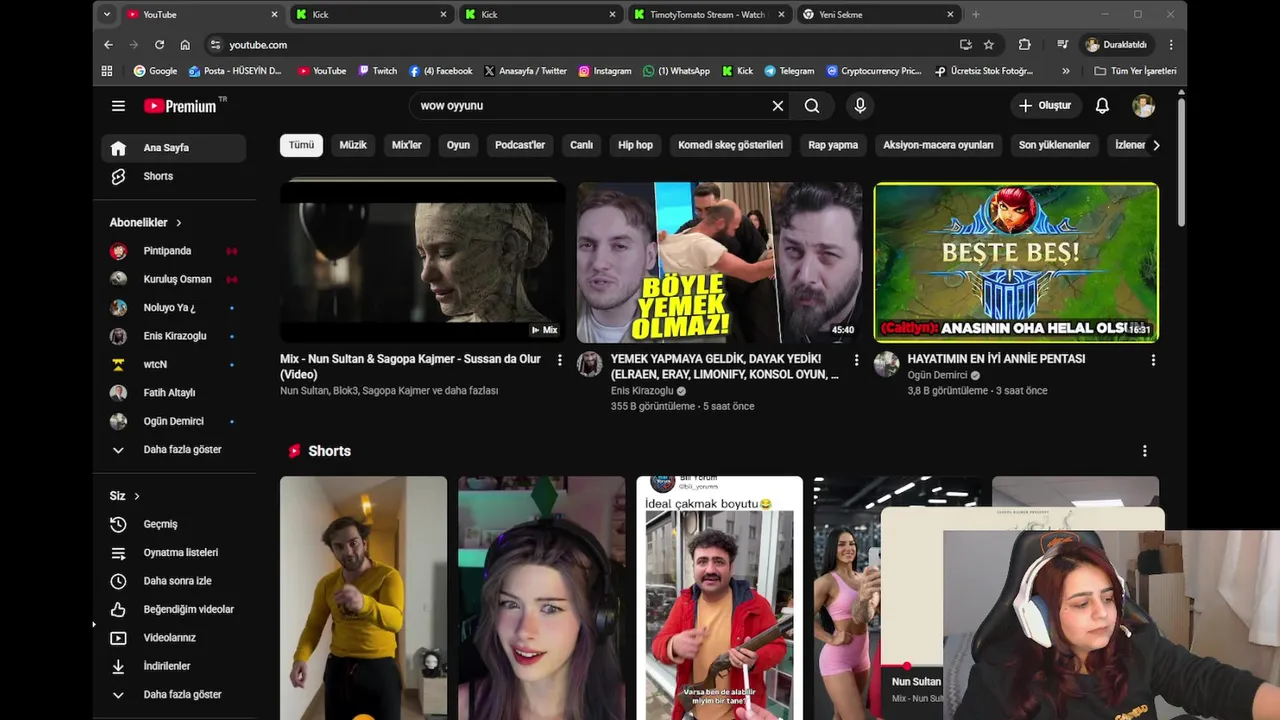Viewport: 1280px width, 720px height.
Task: Click the magnifier search button
Action: pos(812,106)
